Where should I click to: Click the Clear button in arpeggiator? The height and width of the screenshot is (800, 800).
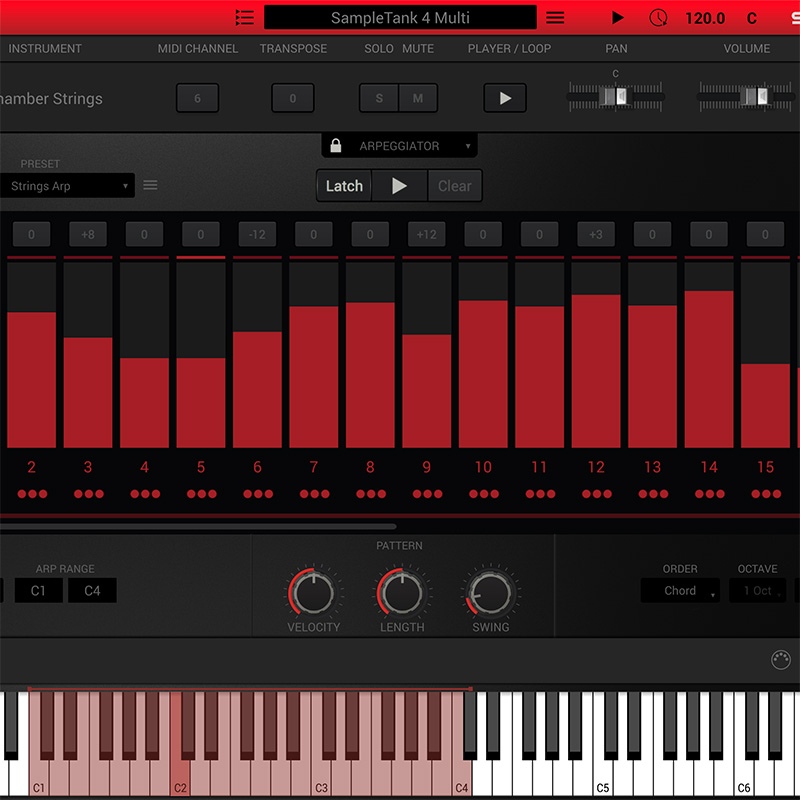(455, 186)
